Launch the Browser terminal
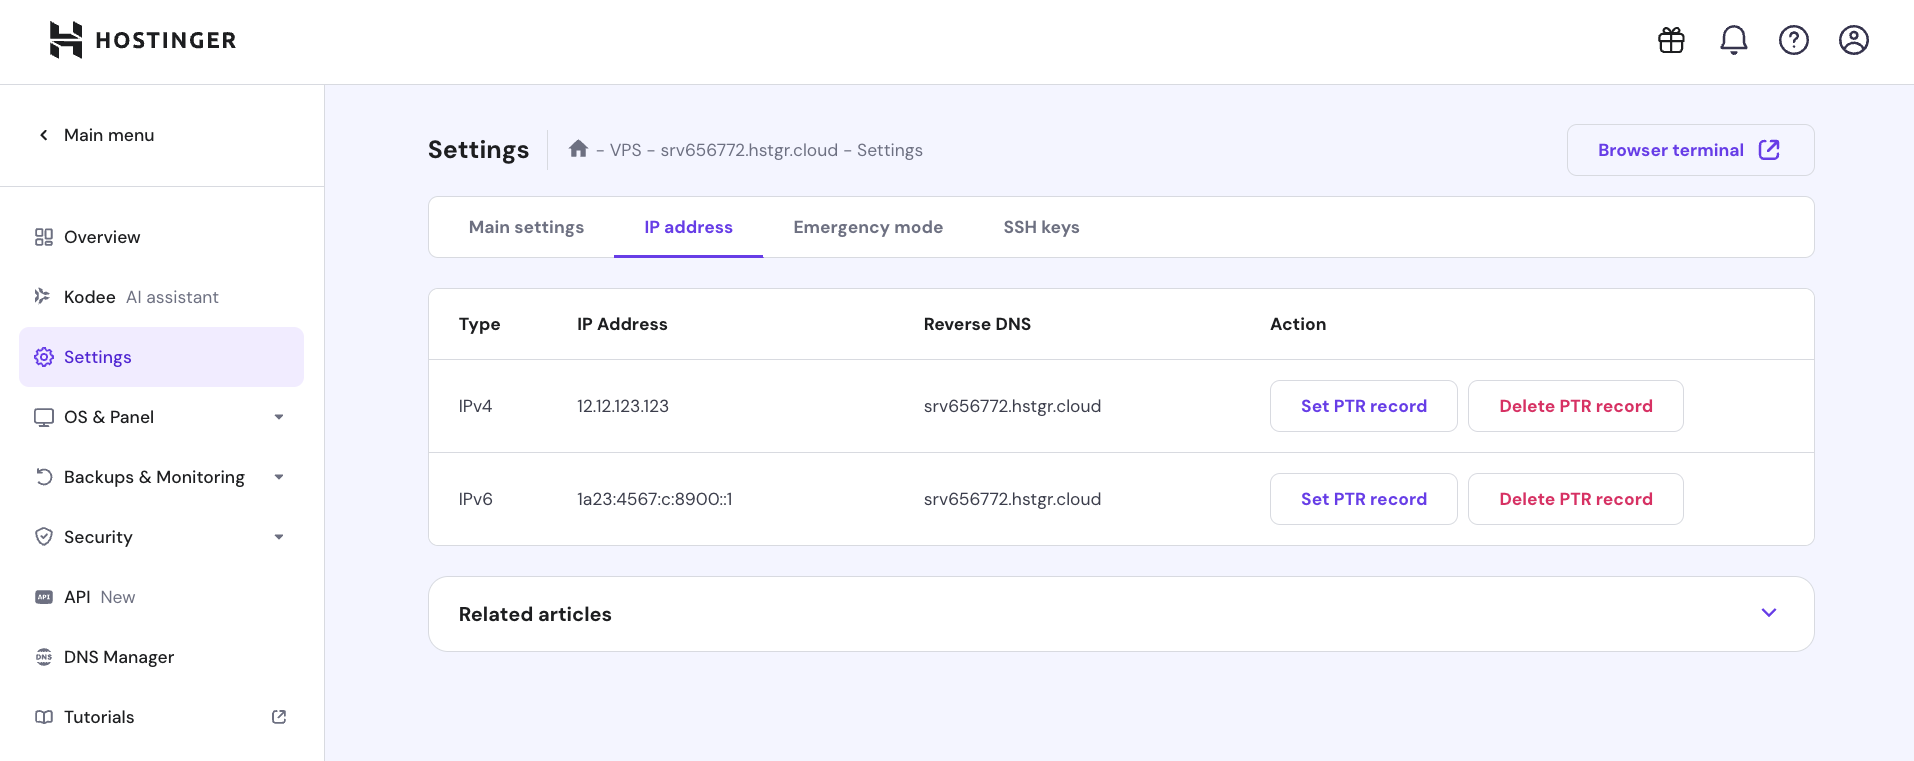The image size is (1914, 761). 1689,150
